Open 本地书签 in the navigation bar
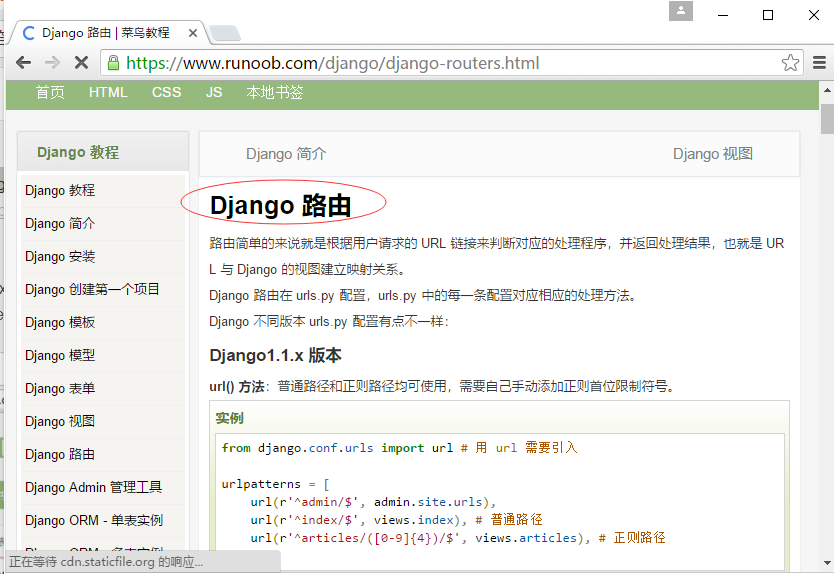The height and width of the screenshot is (574, 834). (274, 93)
